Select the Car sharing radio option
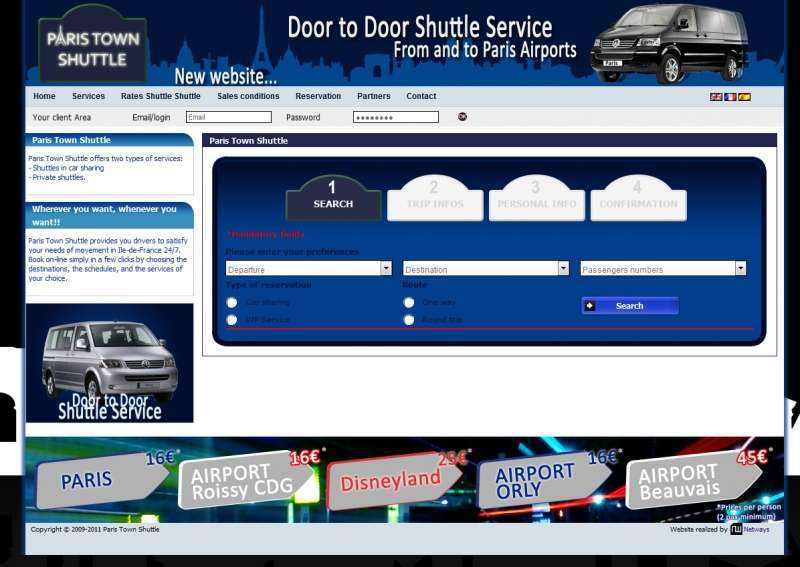This screenshot has height=567, width=800. [232, 303]
